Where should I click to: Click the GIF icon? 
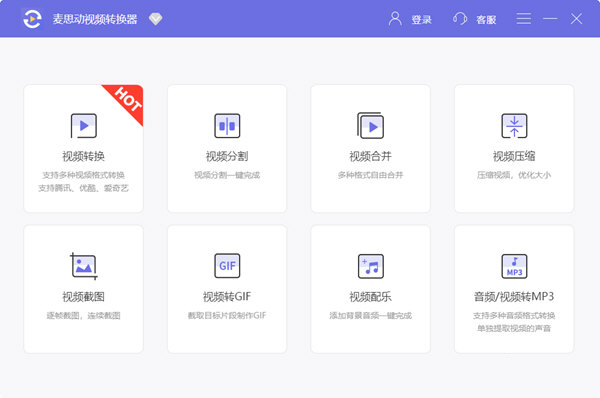click(x=227, y=266)
